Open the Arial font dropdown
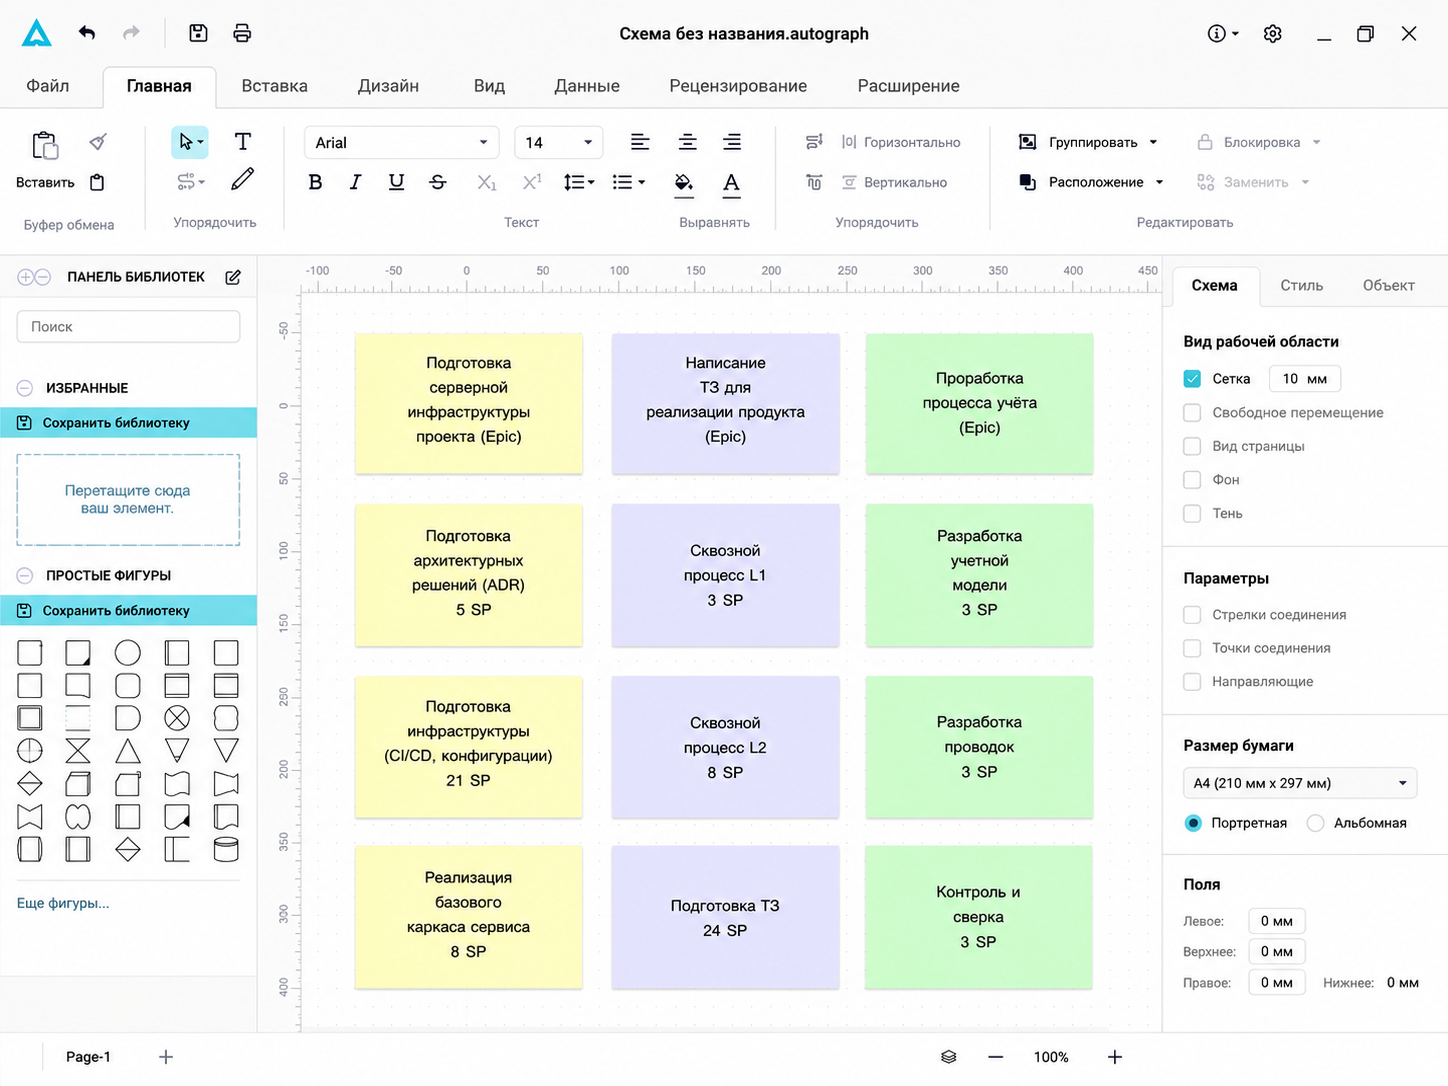 pos(401,143)
